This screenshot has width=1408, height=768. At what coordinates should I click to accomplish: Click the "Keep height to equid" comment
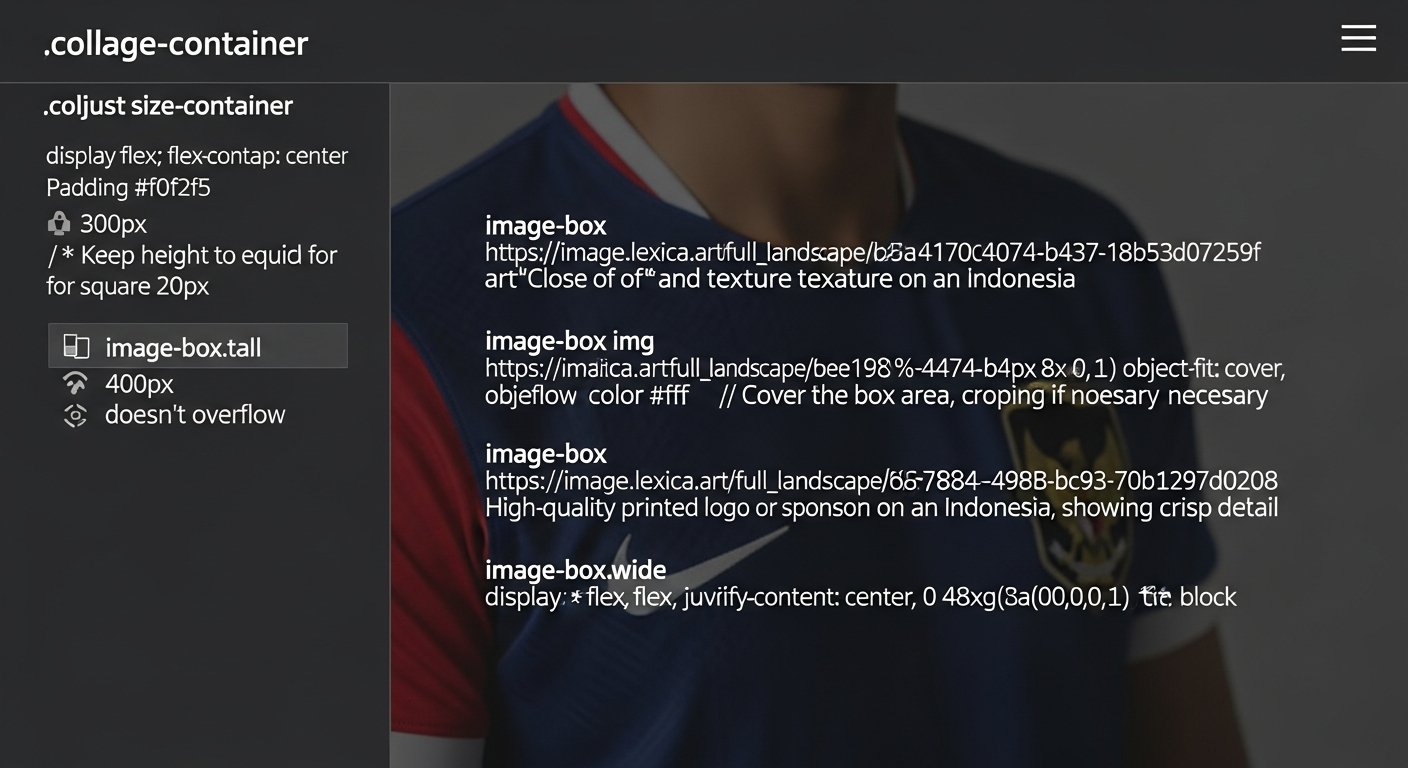click(192, 256)
